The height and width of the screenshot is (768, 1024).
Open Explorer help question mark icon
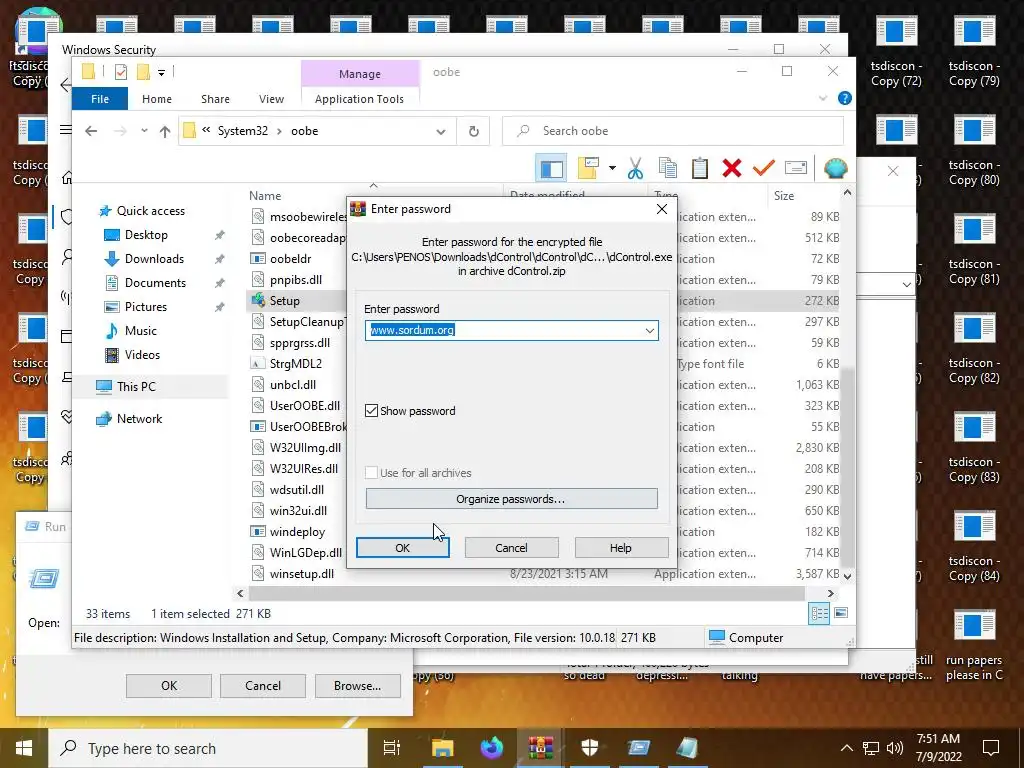coord(844,99)
